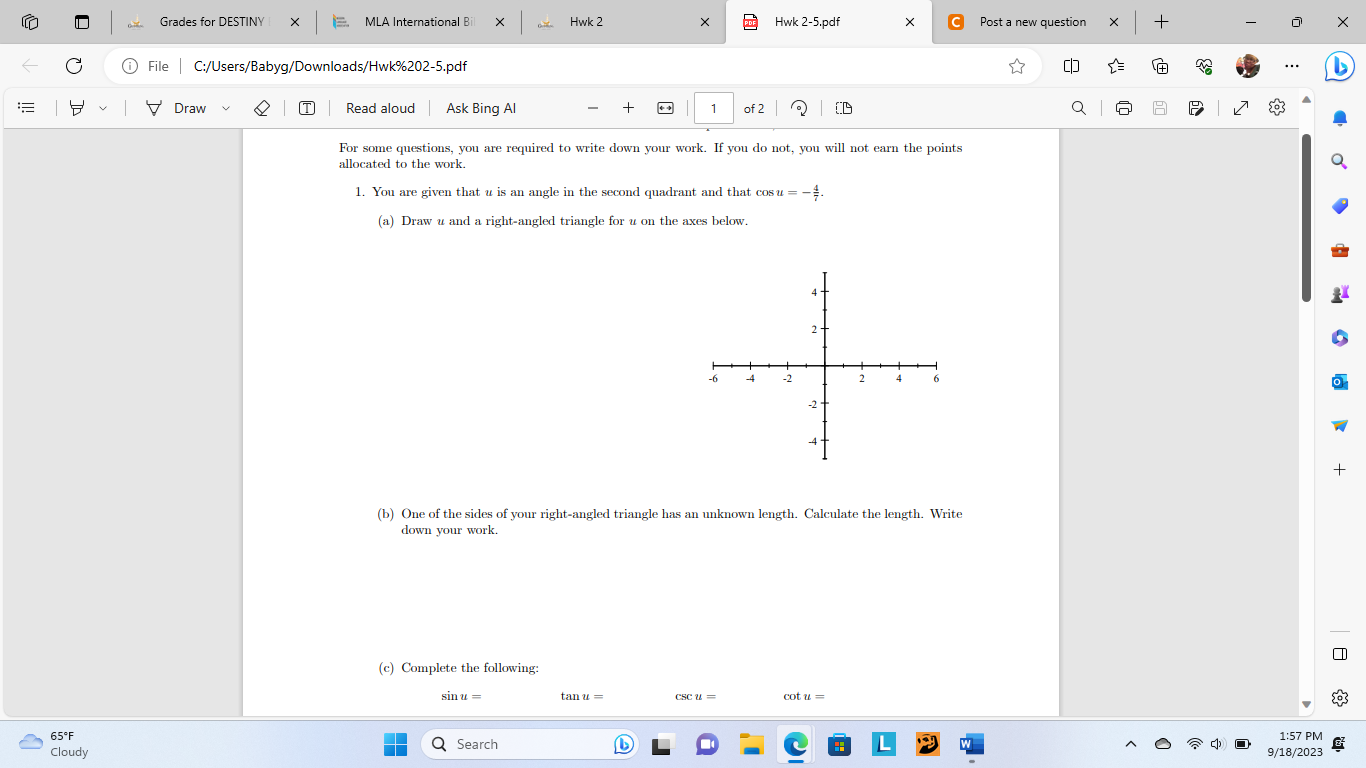The width and height of the screenshot is (1366, 768).
Task: Open the Tab actions menu icon
Action: [x=82, y=22]
